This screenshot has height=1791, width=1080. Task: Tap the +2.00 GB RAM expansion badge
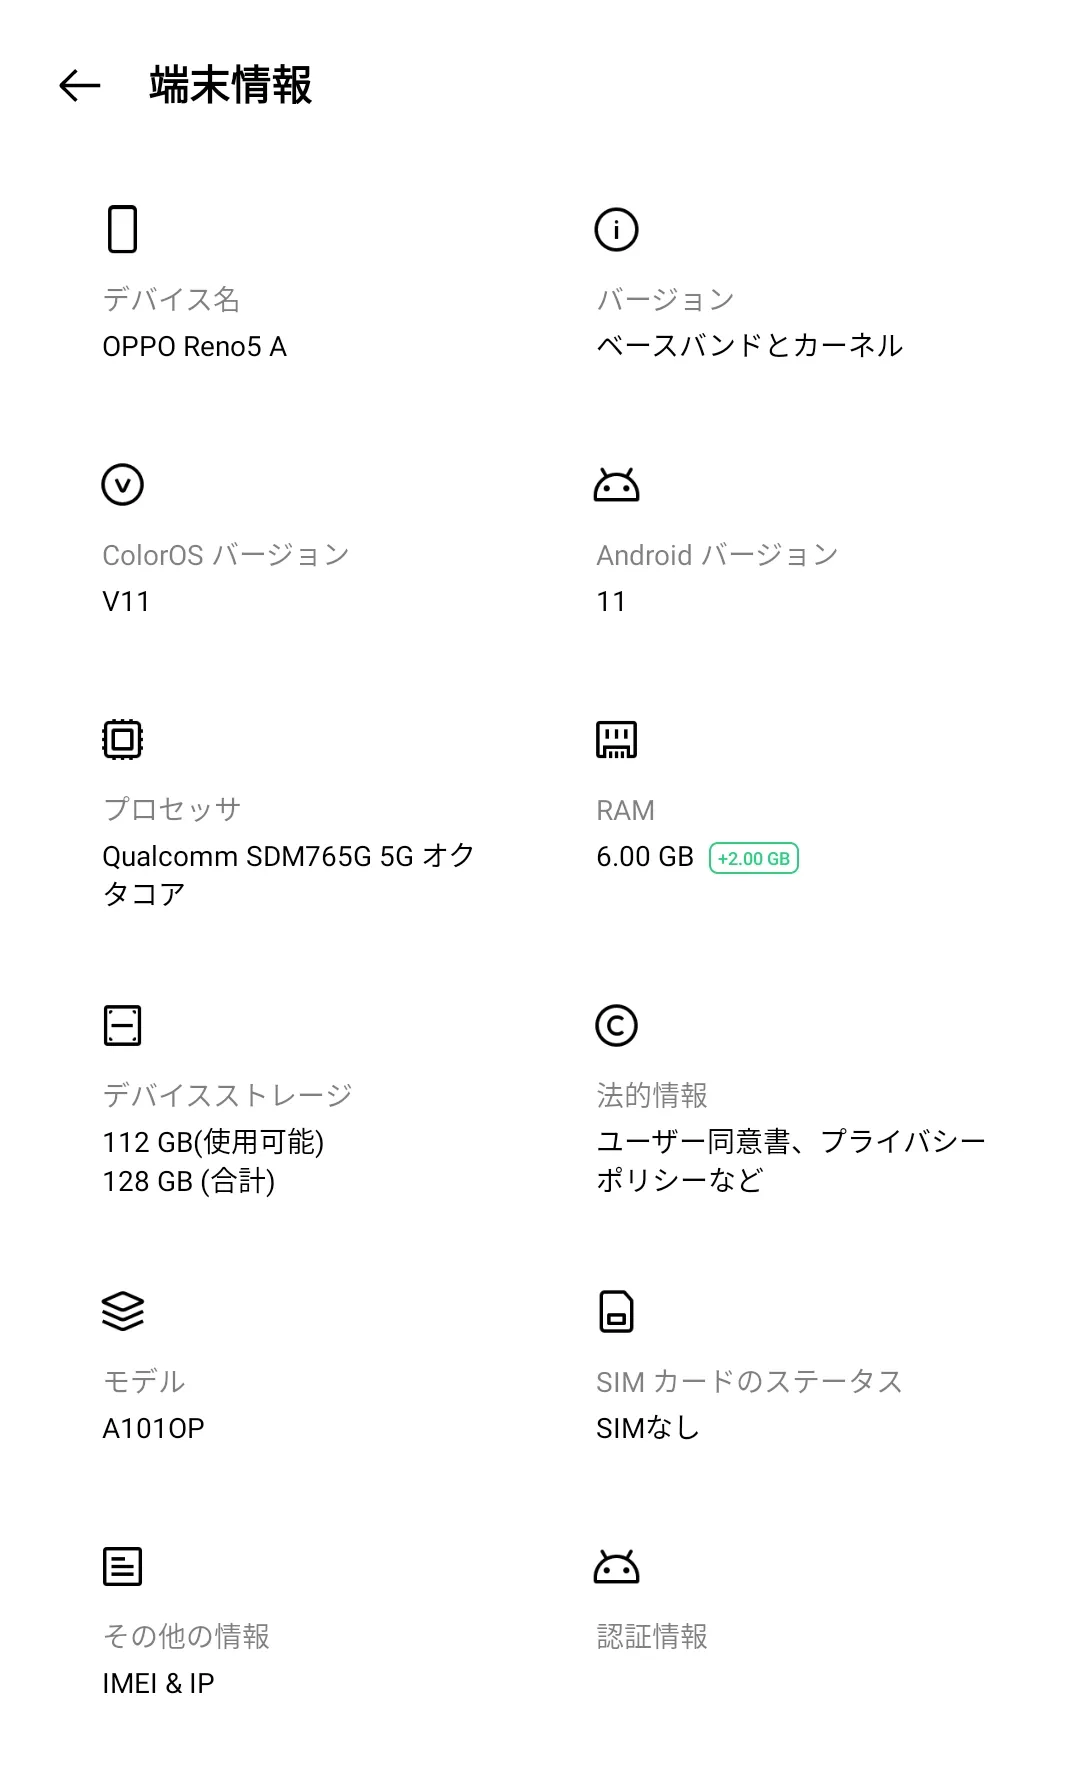754,858
